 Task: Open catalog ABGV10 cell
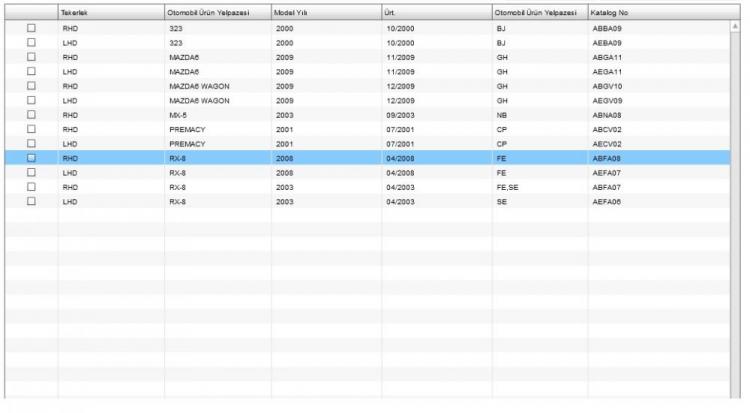pos(607,86)
